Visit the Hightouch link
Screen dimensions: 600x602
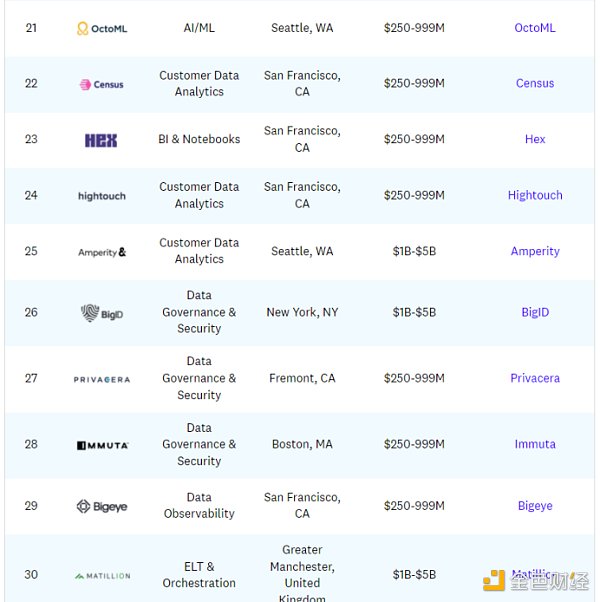(535, 195)
